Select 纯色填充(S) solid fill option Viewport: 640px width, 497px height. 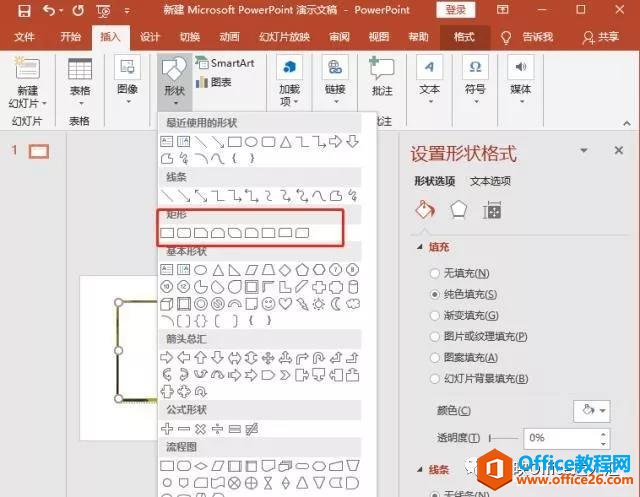[464, 294]
